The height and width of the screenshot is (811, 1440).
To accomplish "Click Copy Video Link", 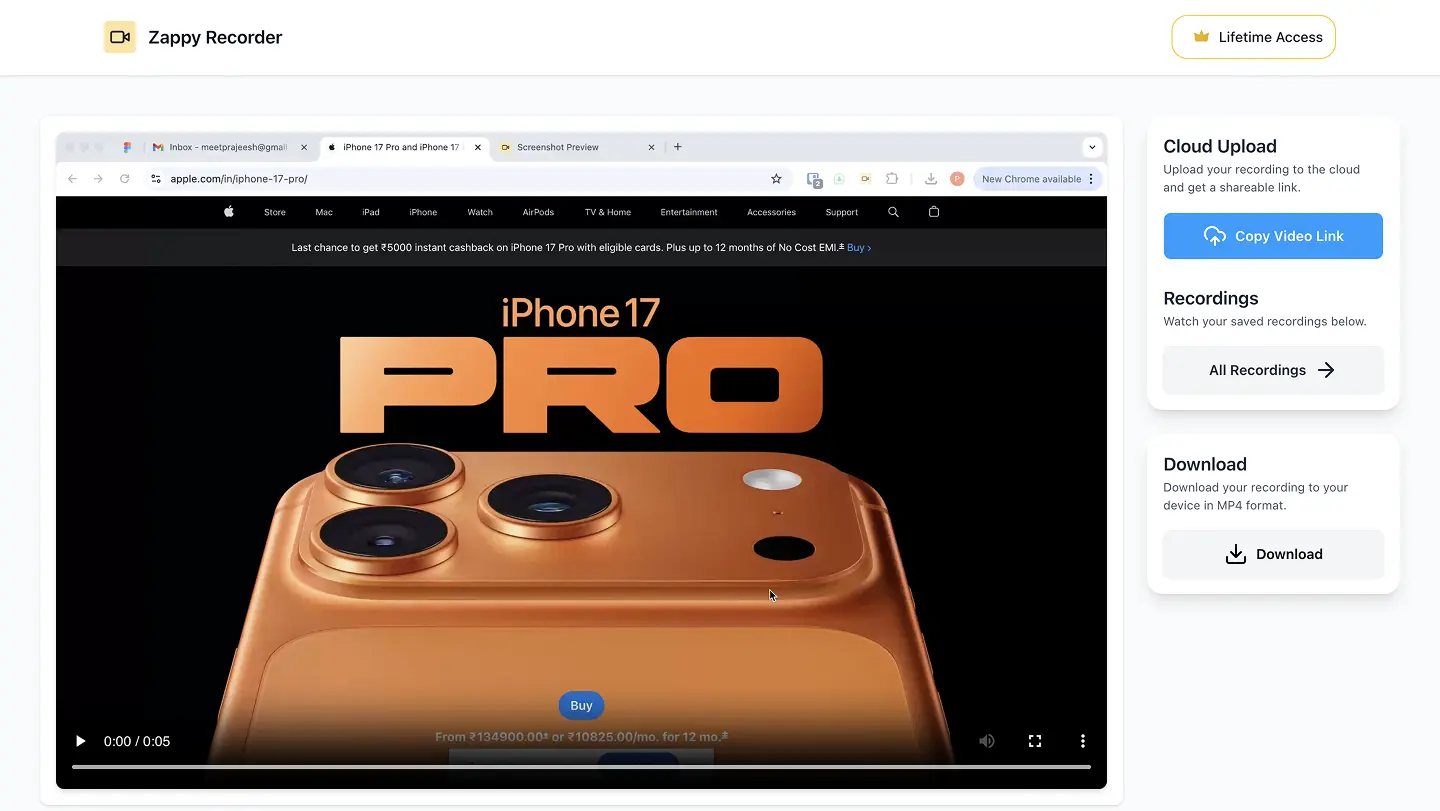I will 1272,236.
